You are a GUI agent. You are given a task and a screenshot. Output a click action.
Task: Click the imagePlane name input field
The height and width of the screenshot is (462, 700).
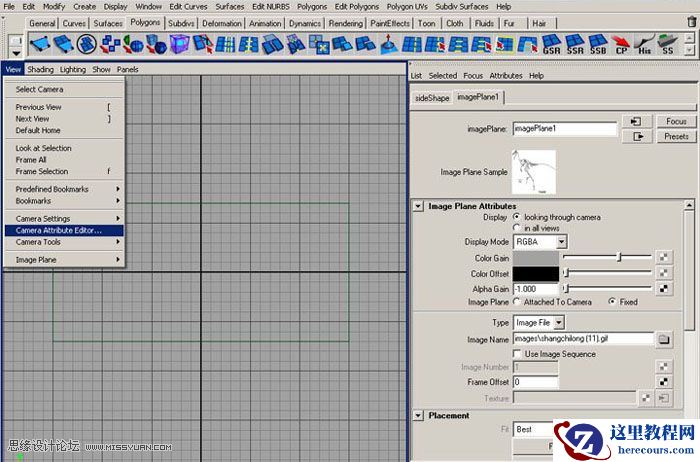(565, 129)
